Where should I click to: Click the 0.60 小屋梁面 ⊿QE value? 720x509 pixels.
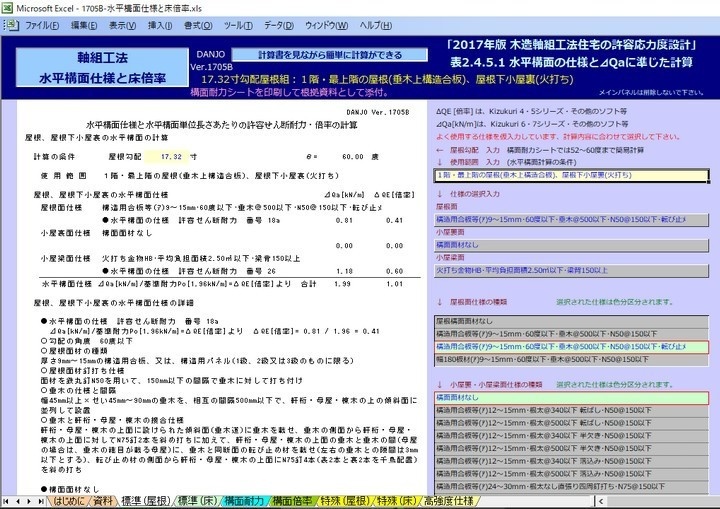click(394, 271)
